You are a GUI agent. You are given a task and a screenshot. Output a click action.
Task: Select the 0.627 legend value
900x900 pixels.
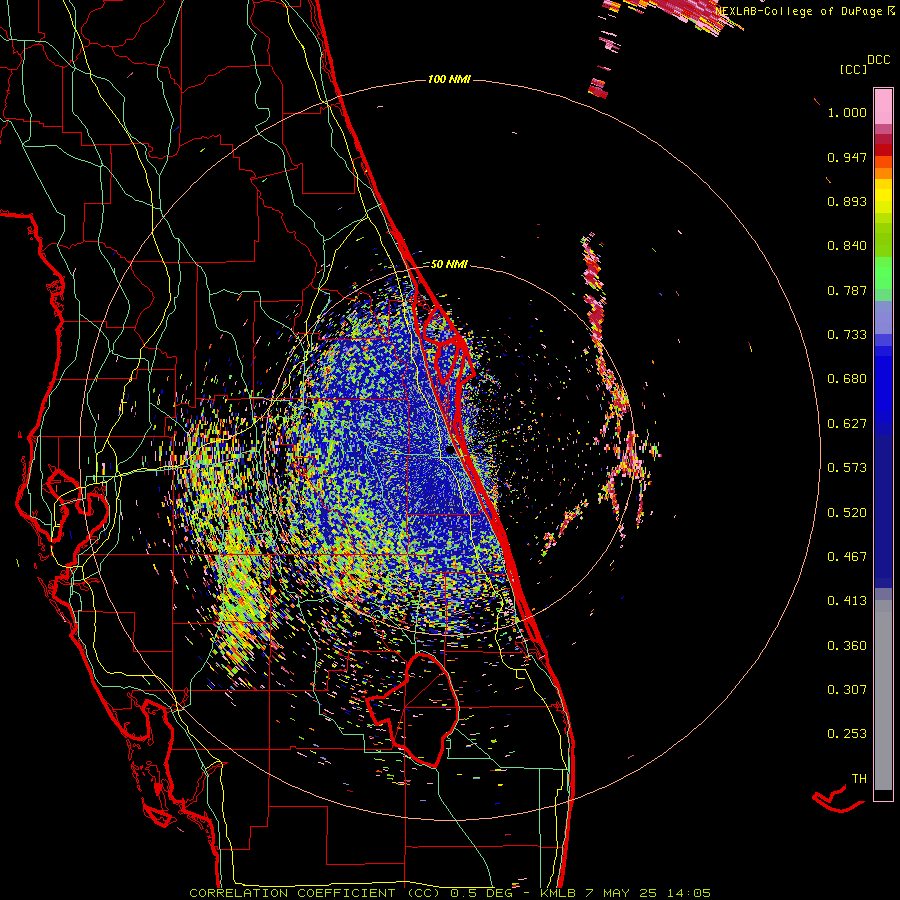(x=847, y=424)
